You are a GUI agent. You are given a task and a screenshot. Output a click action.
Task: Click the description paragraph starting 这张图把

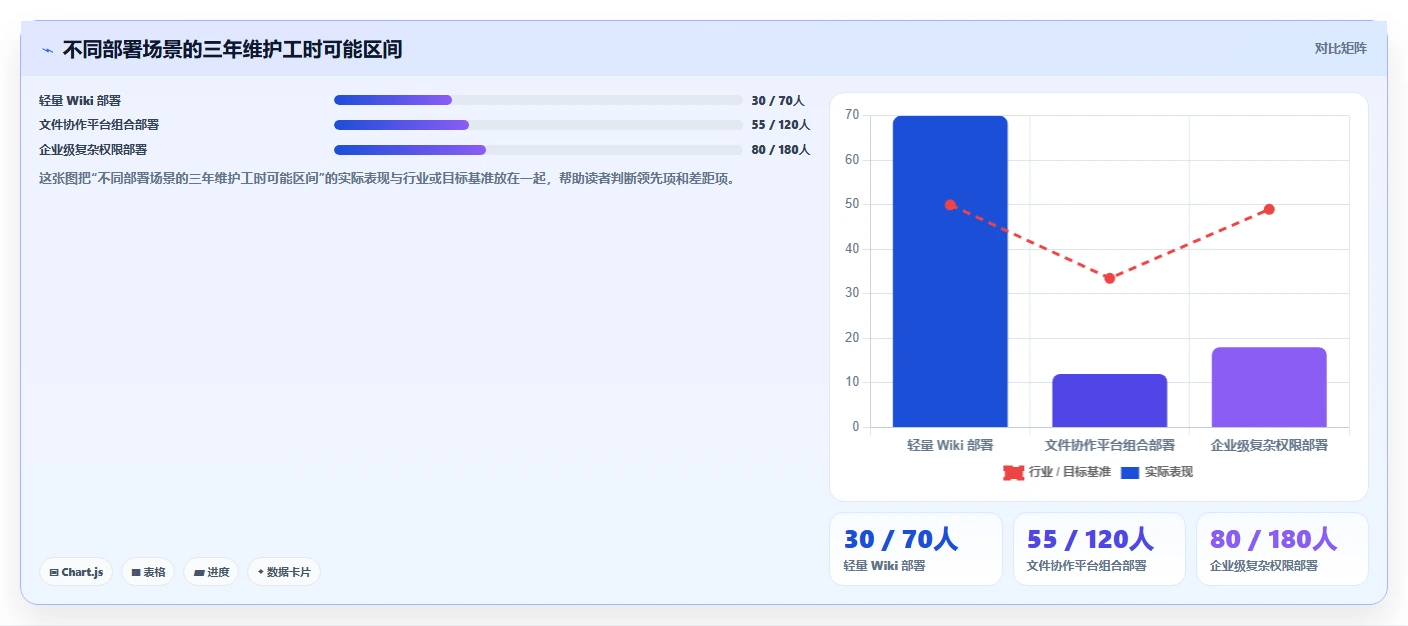tap(388, 179)
